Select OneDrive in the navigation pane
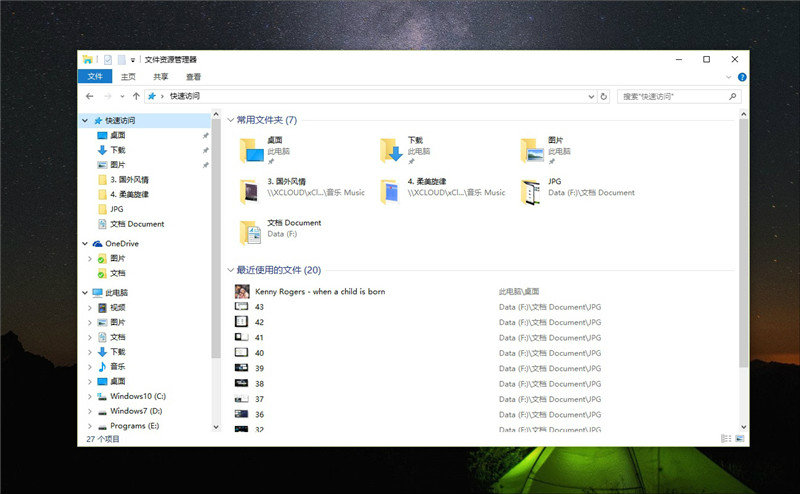This screenshot has height=494, width=800. click(x=121, y=243)
